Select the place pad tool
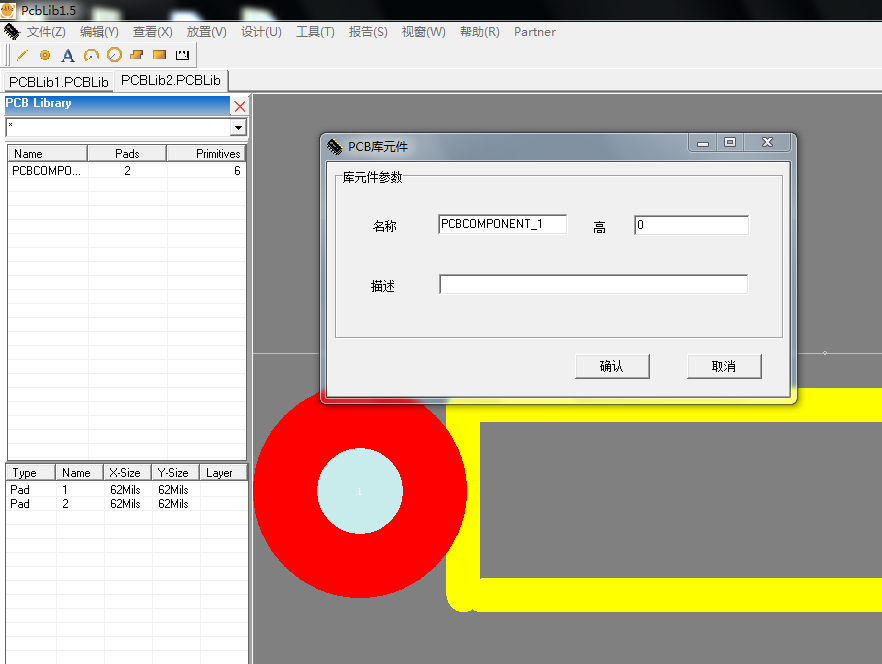 [x=45, y=55]
